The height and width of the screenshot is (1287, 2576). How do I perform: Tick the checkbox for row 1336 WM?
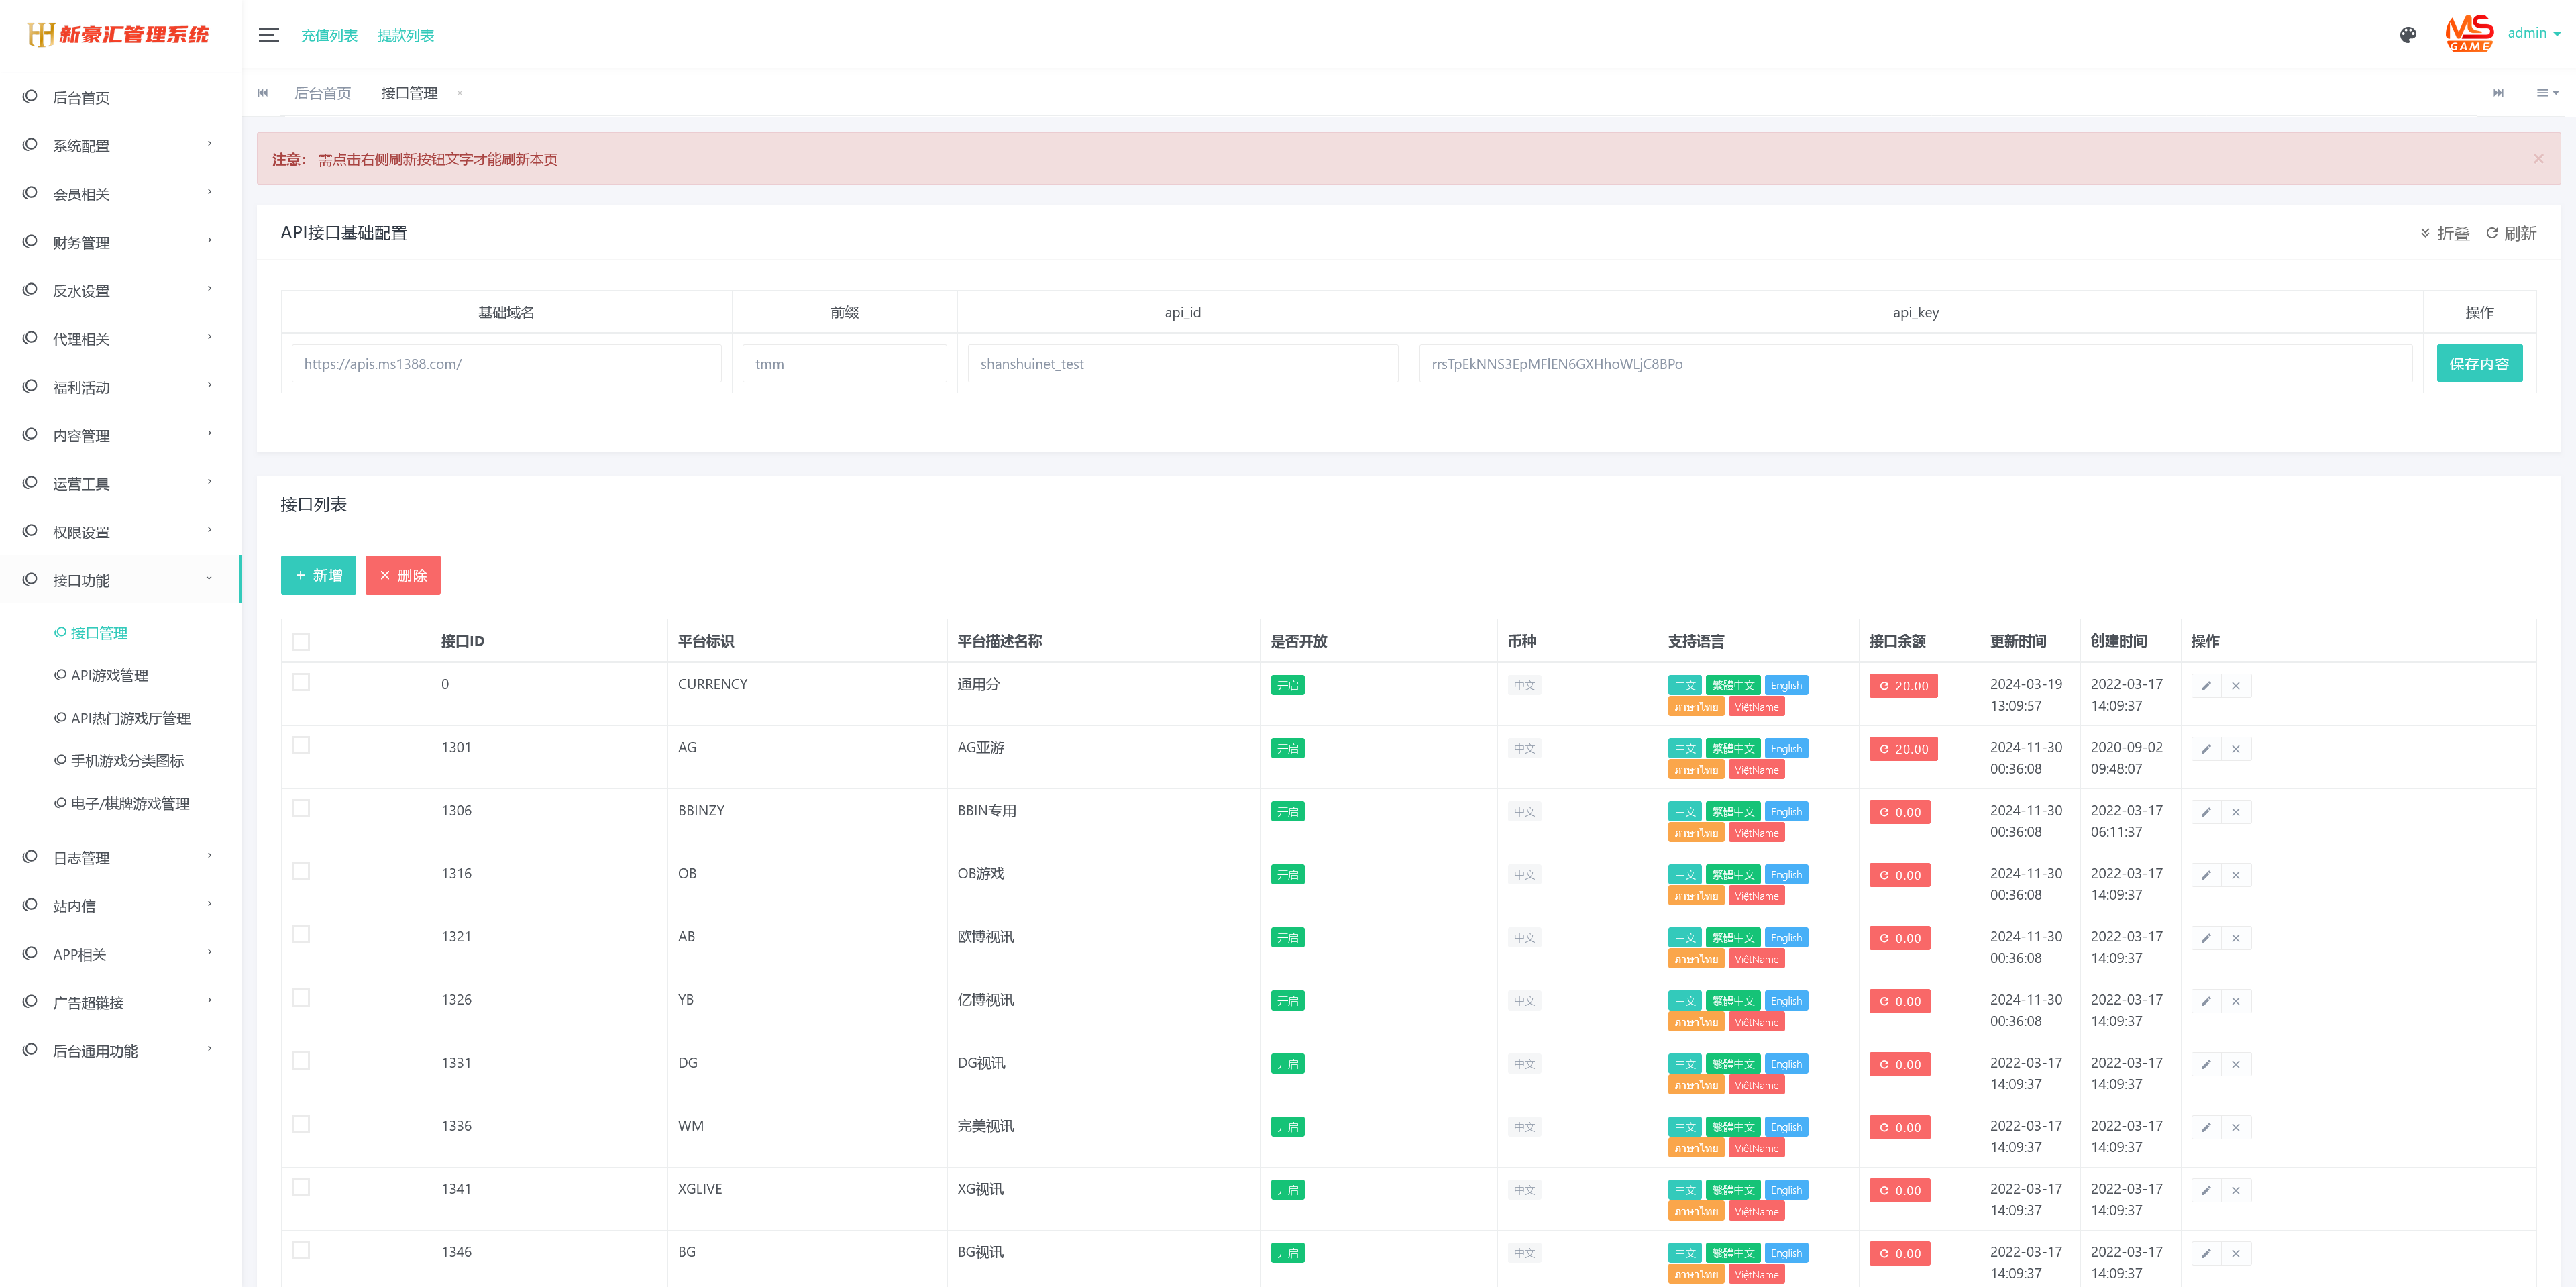(x=301, y=1123)
